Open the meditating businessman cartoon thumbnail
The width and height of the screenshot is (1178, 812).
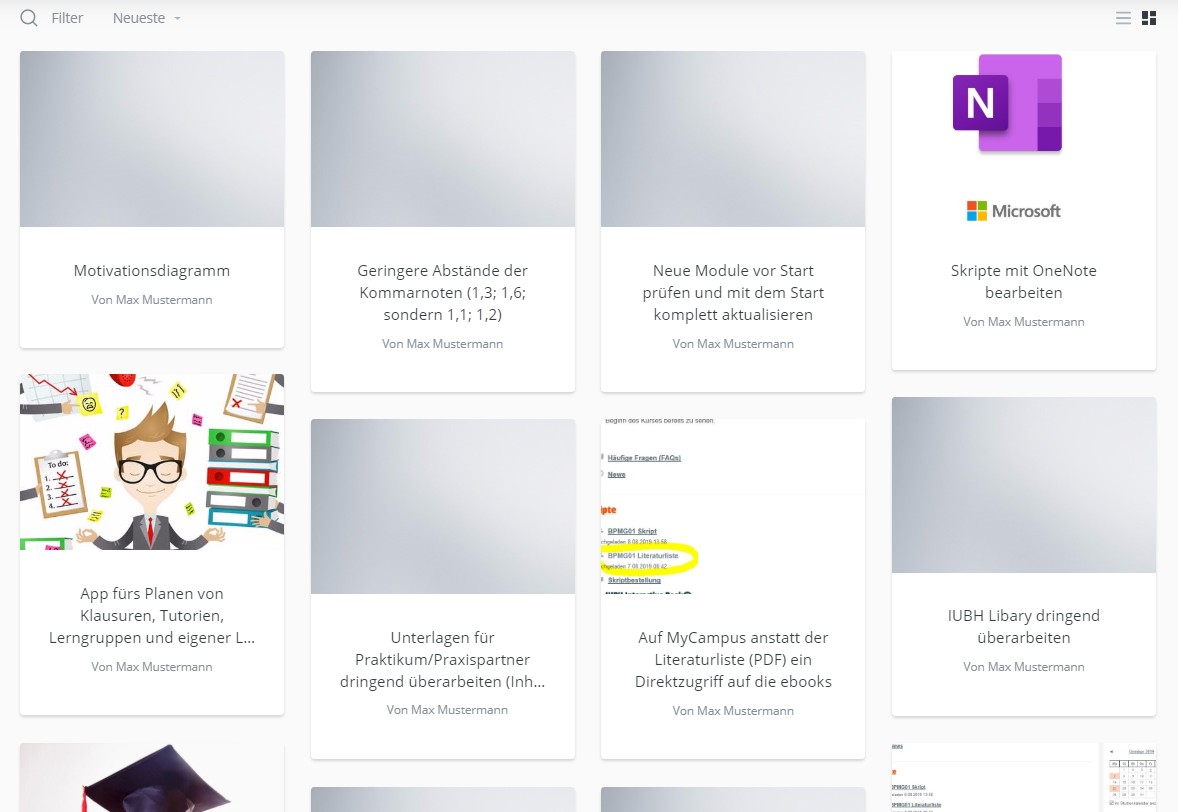coord(152,462)
